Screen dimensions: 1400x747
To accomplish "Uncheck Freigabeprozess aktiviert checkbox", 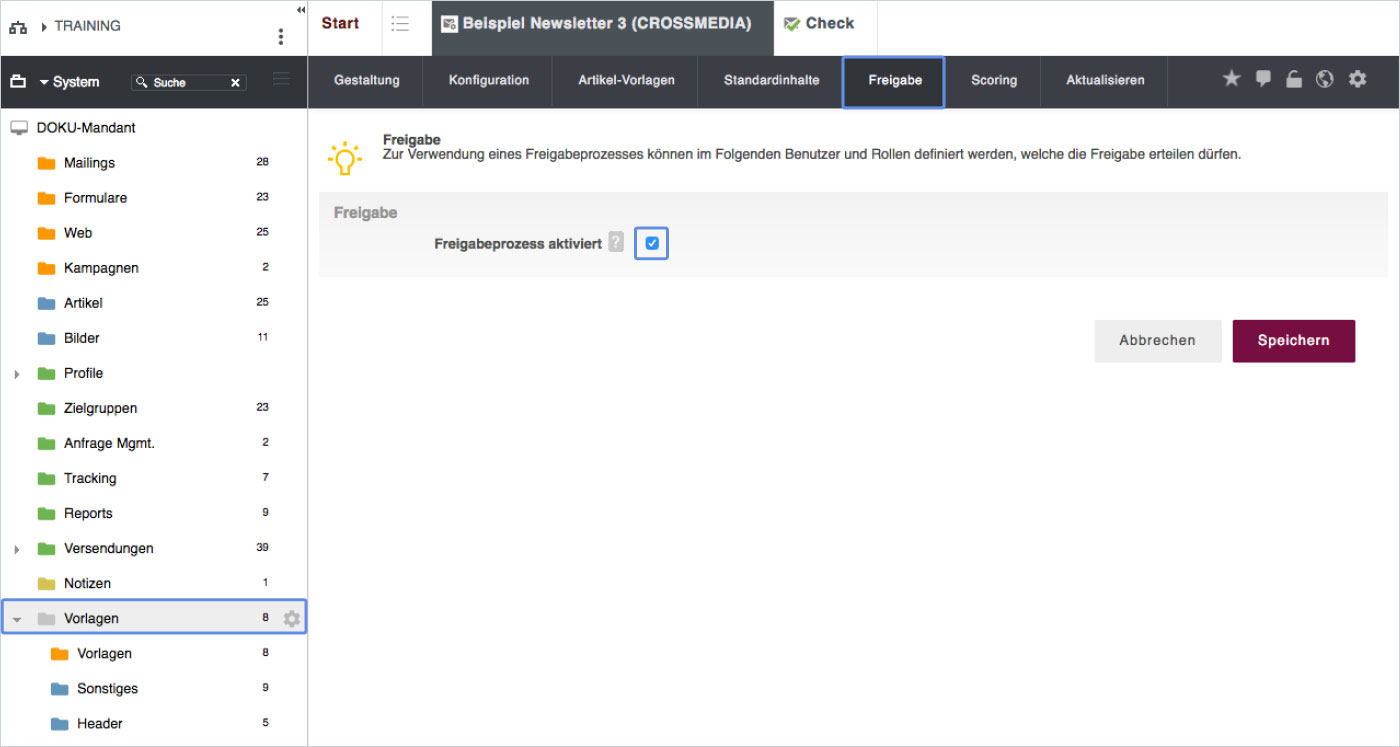I will (x=652, y=243).
